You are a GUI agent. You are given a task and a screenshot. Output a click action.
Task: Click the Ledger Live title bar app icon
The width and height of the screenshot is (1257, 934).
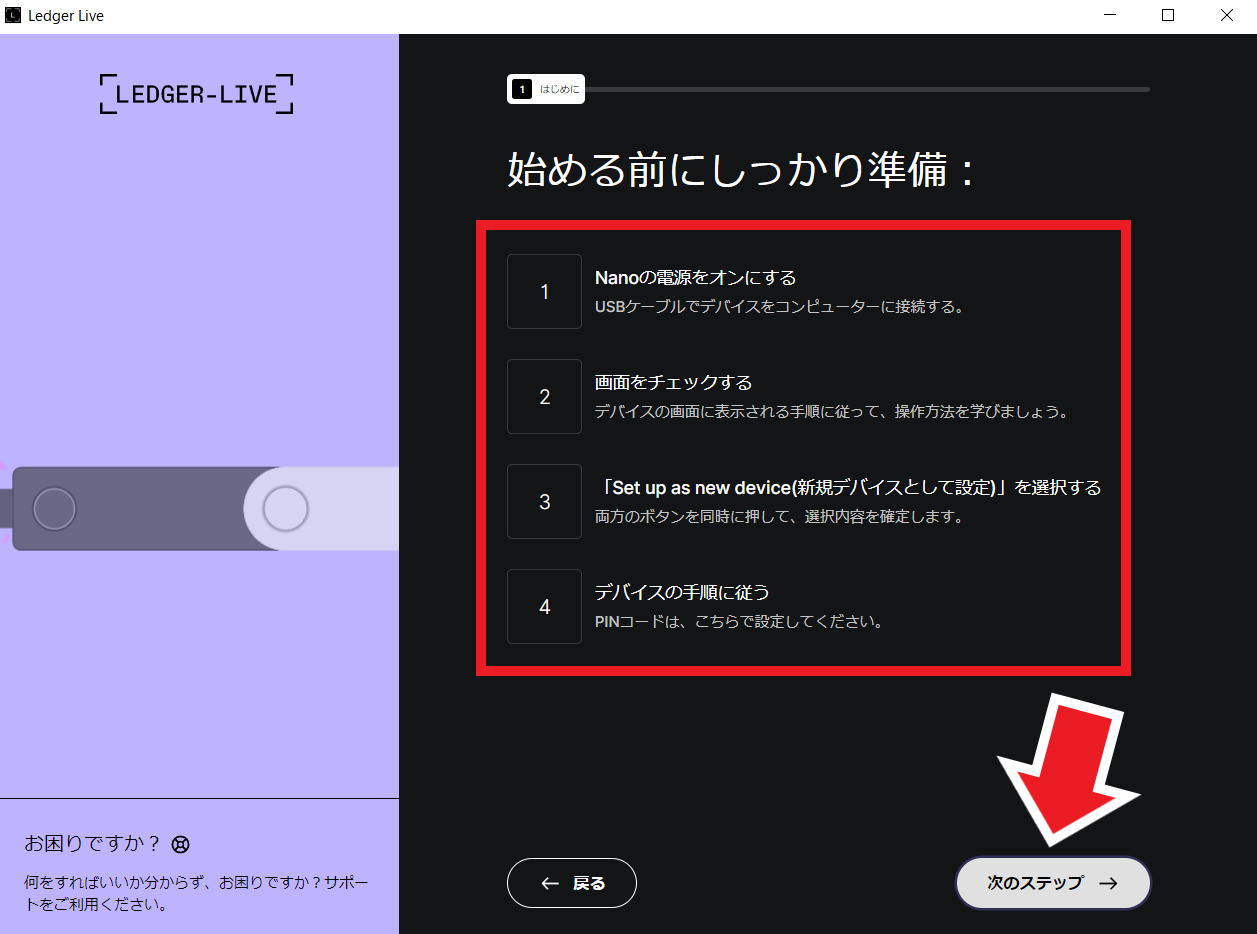(13, 15)
